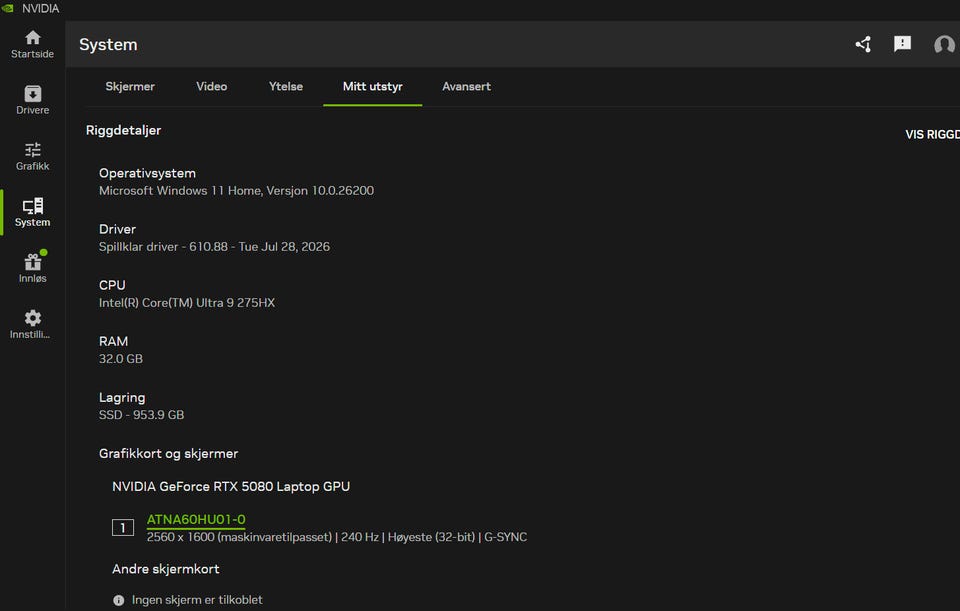960x611 pixels.
Task: Switch to the Skjermer tab
Action: [130, 86]
